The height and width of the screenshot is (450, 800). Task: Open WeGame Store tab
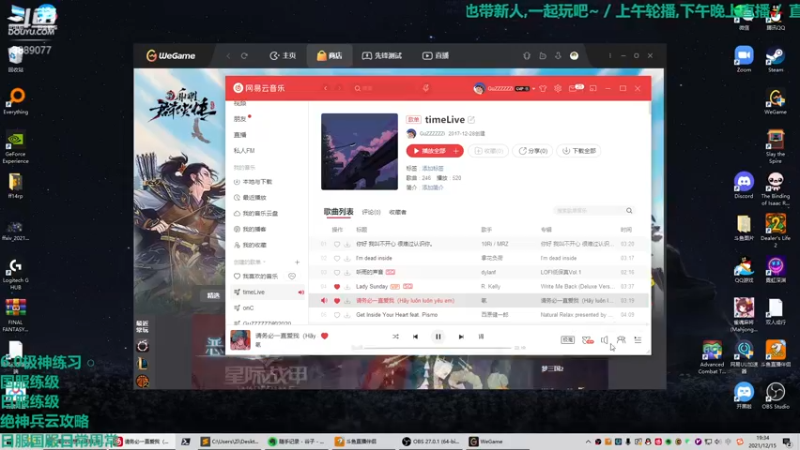click(x=330, y=56)
